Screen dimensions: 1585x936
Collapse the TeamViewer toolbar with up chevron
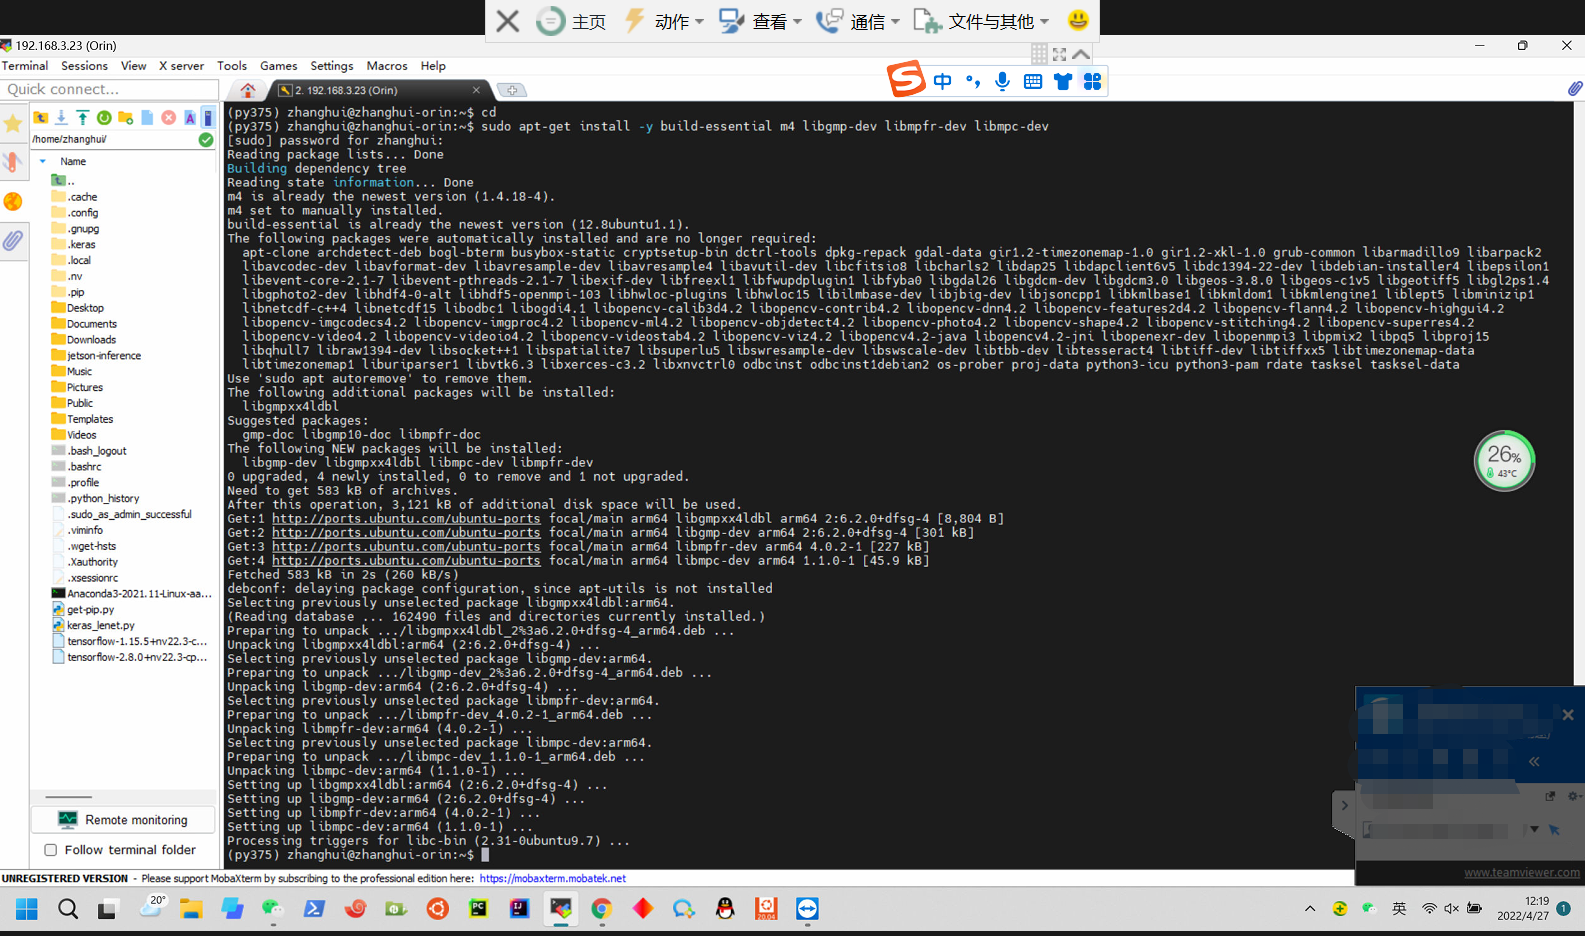[1081, 54]
